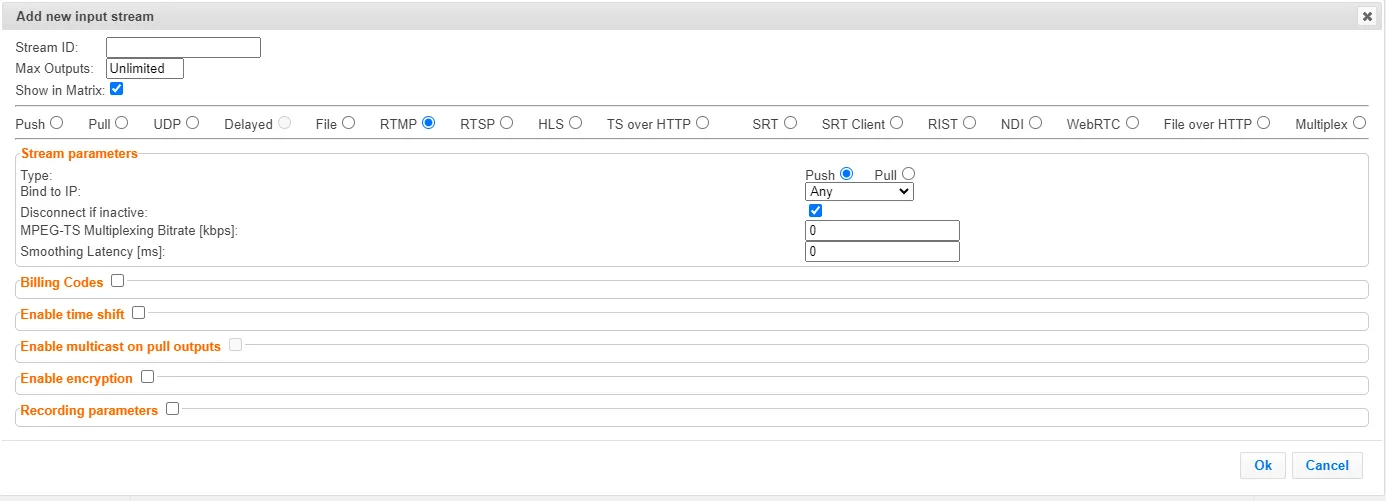
Task: Enable the Billing Codes checkbox
Action: click(117, 281)
